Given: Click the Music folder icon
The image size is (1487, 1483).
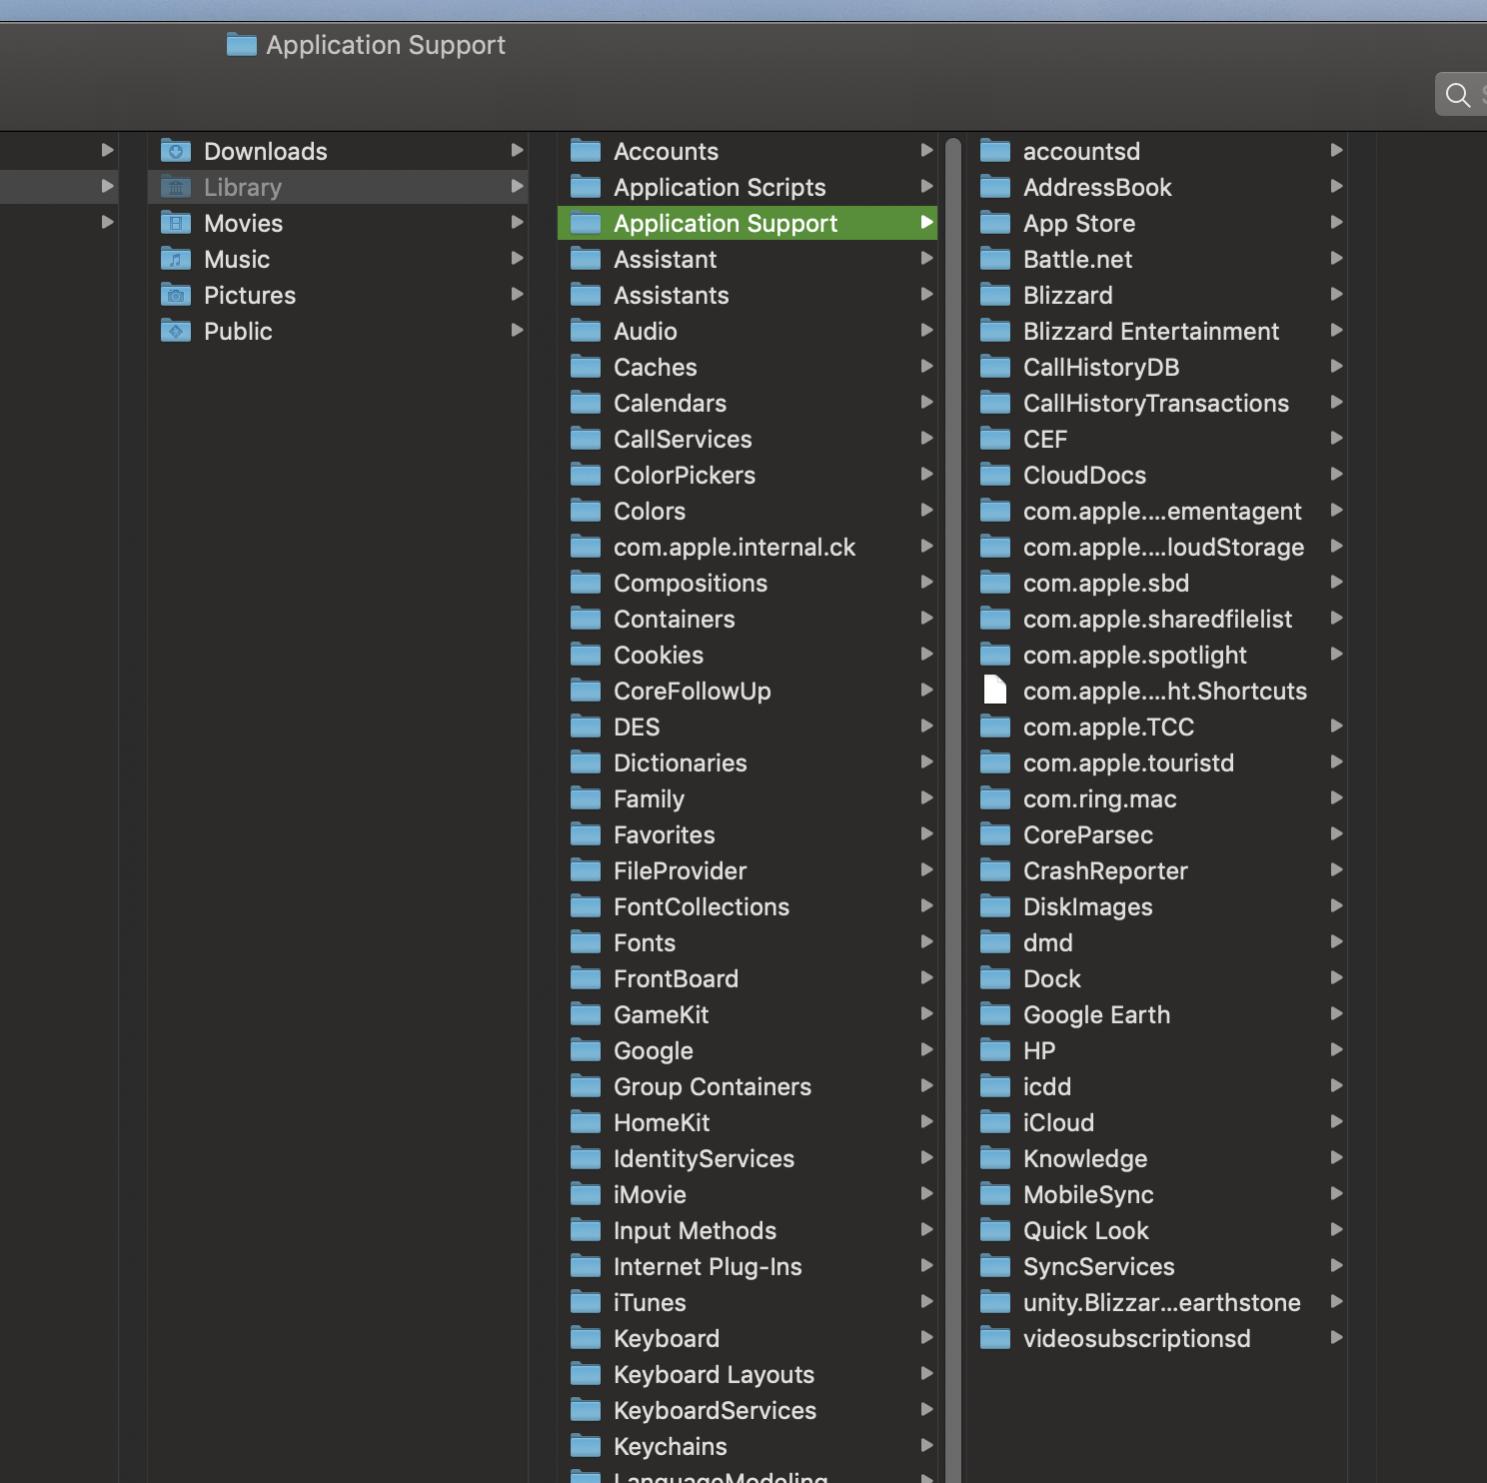Looking at the screenshot, I should coord(176,259).
